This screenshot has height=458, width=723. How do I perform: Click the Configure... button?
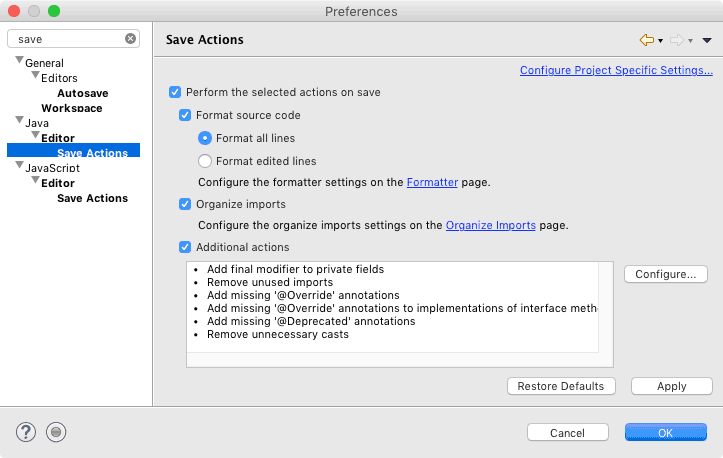pyautogui.click(x=666, y=274)
